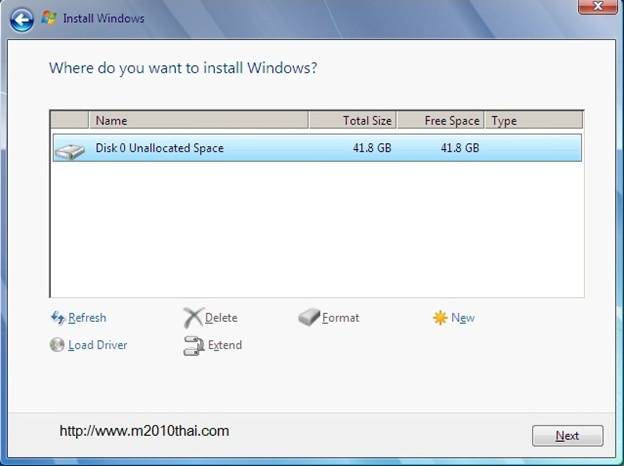
Task: Click the New starburst icon
Action: [440, 318]
